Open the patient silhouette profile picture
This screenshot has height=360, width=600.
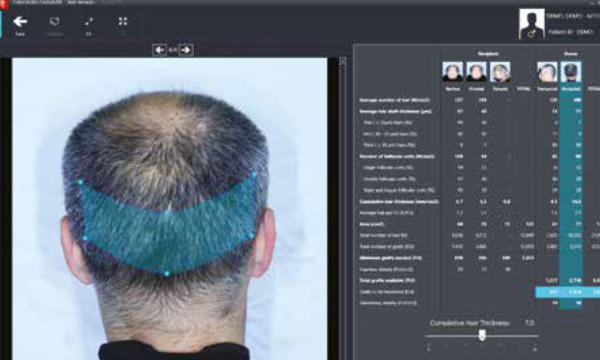532,24
